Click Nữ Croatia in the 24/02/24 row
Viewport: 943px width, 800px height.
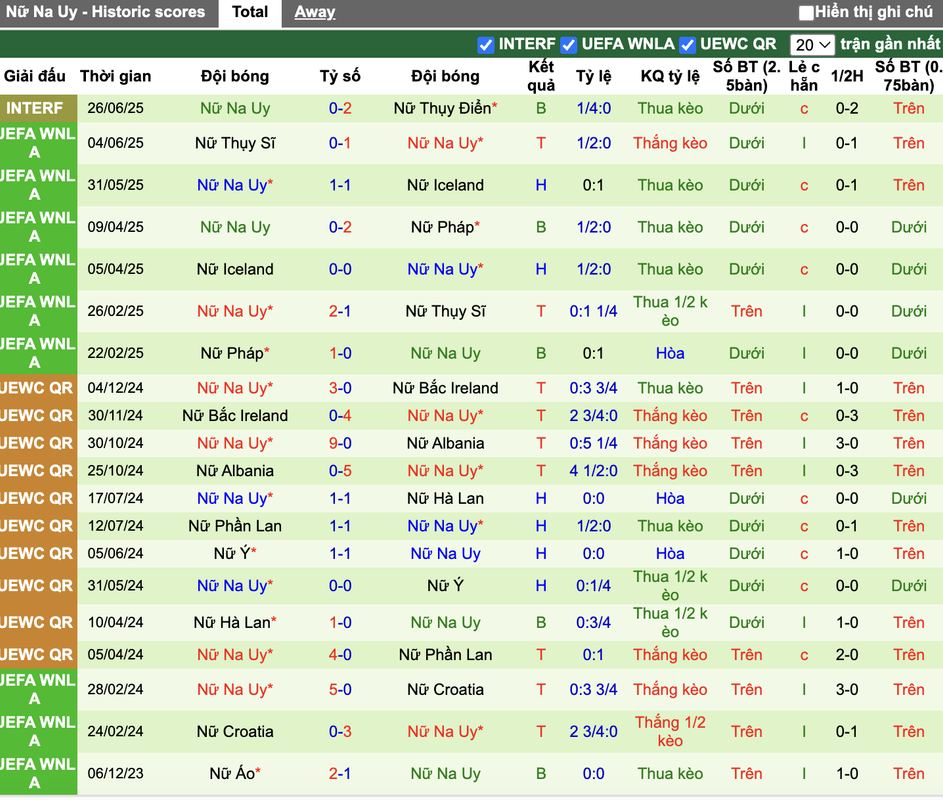235,732
